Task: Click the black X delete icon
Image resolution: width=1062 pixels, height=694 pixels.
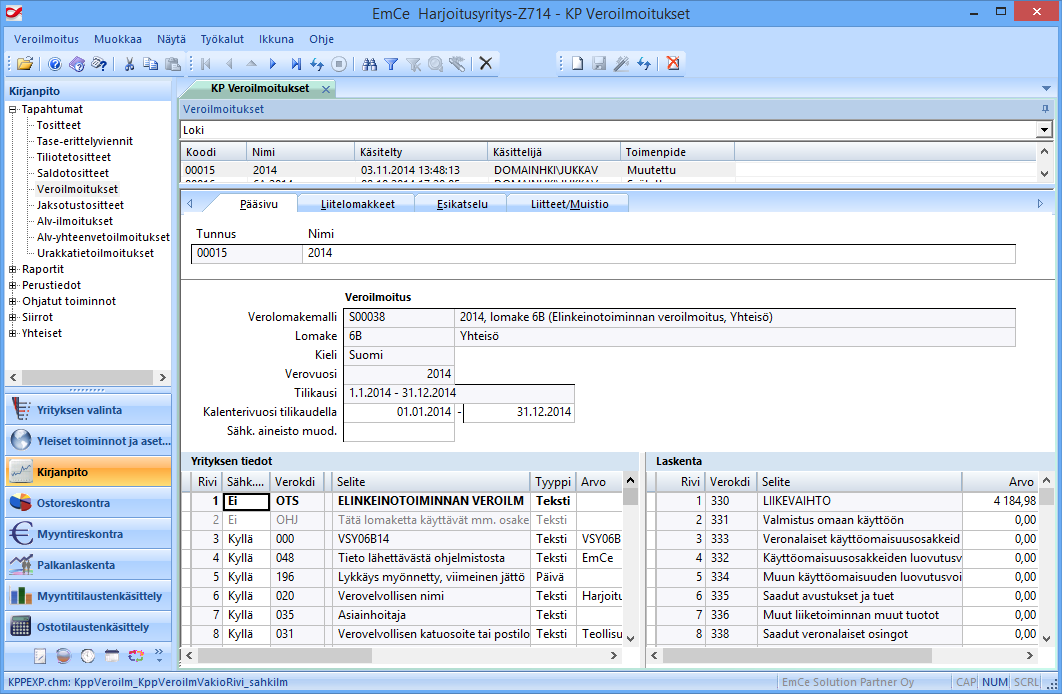Action: 486,64
